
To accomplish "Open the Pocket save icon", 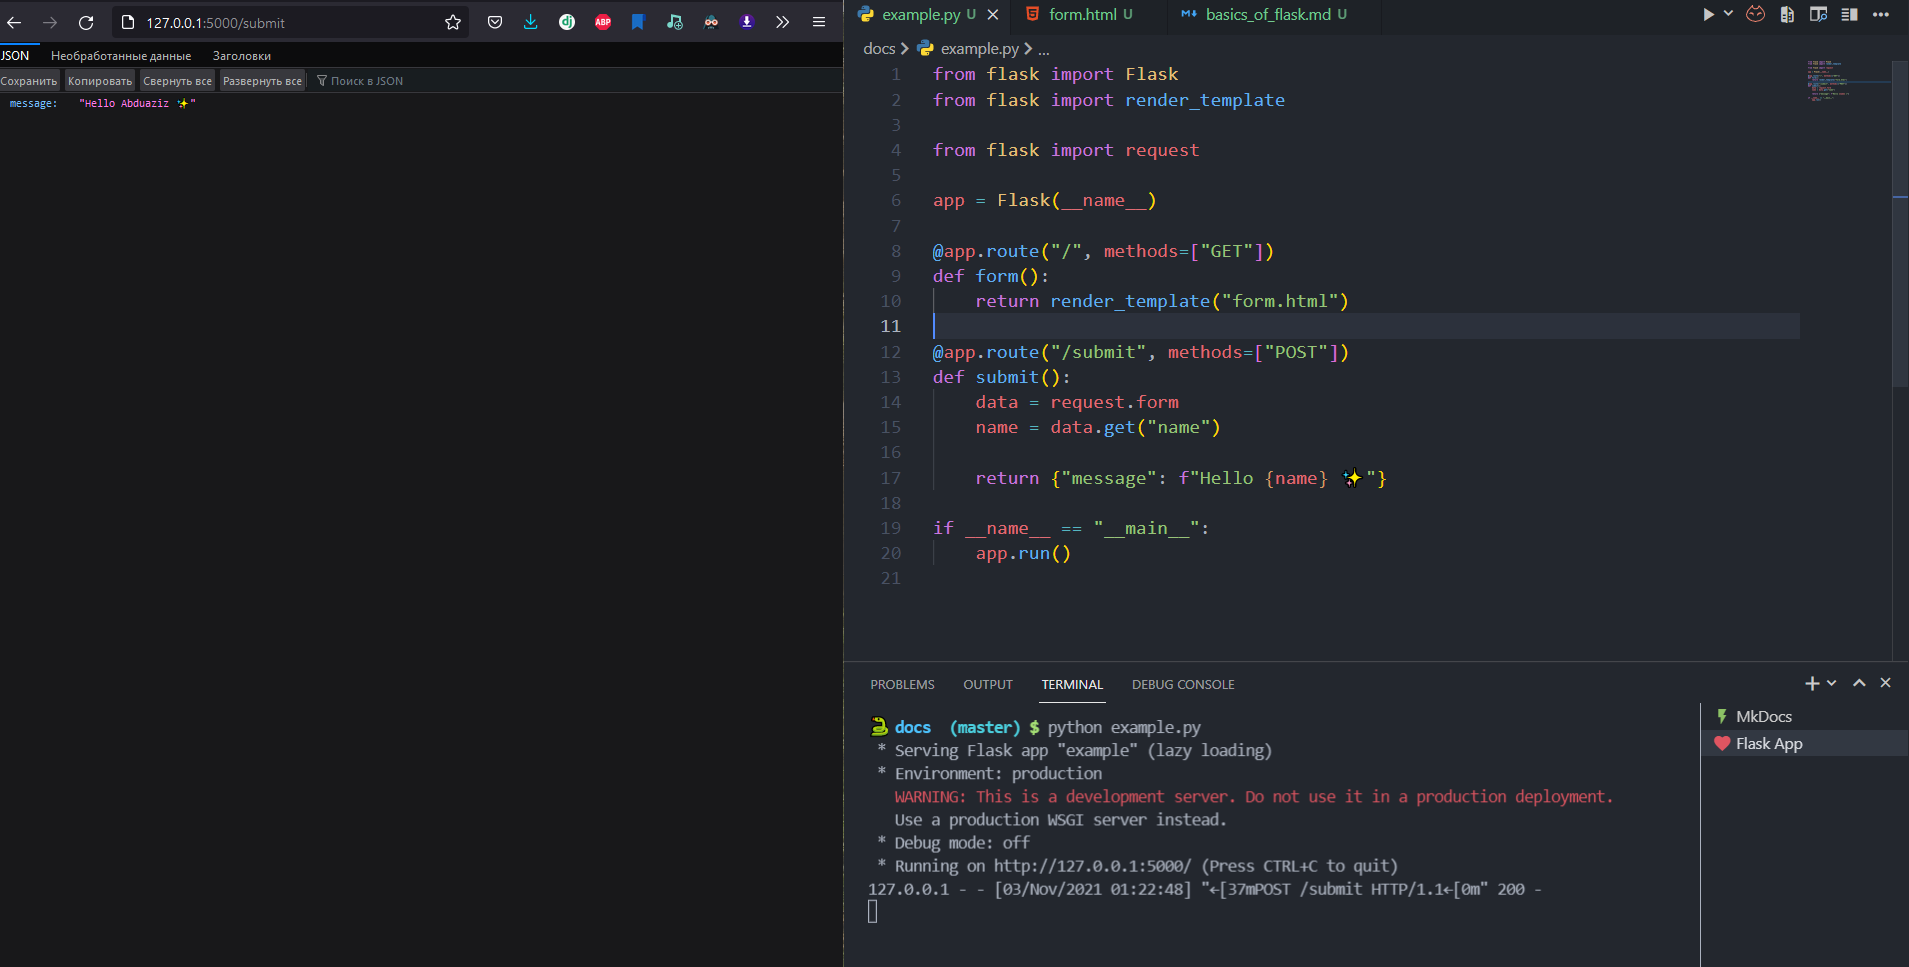I will [x=495, y=22].
